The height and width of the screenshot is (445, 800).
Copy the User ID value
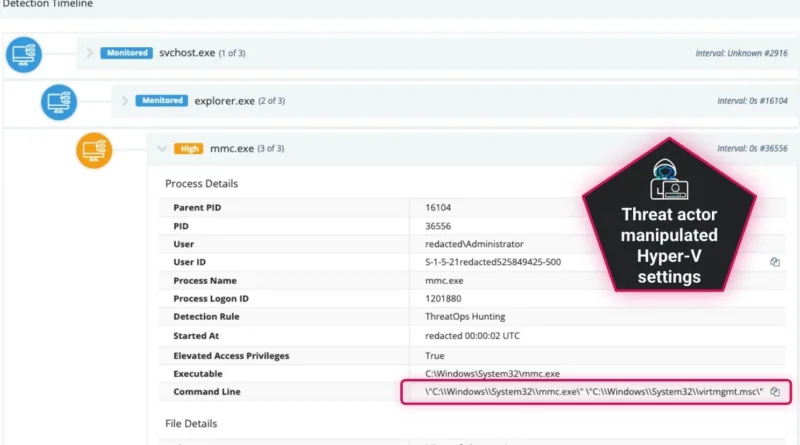pyautogui.click(x=775, y=262)
